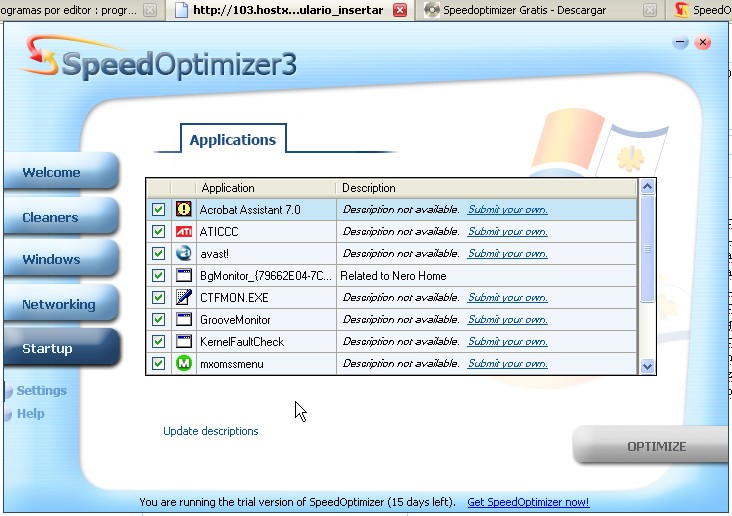Close the programas por editor browser tab
Screen dimensions: 732x516
coord(150,10)
